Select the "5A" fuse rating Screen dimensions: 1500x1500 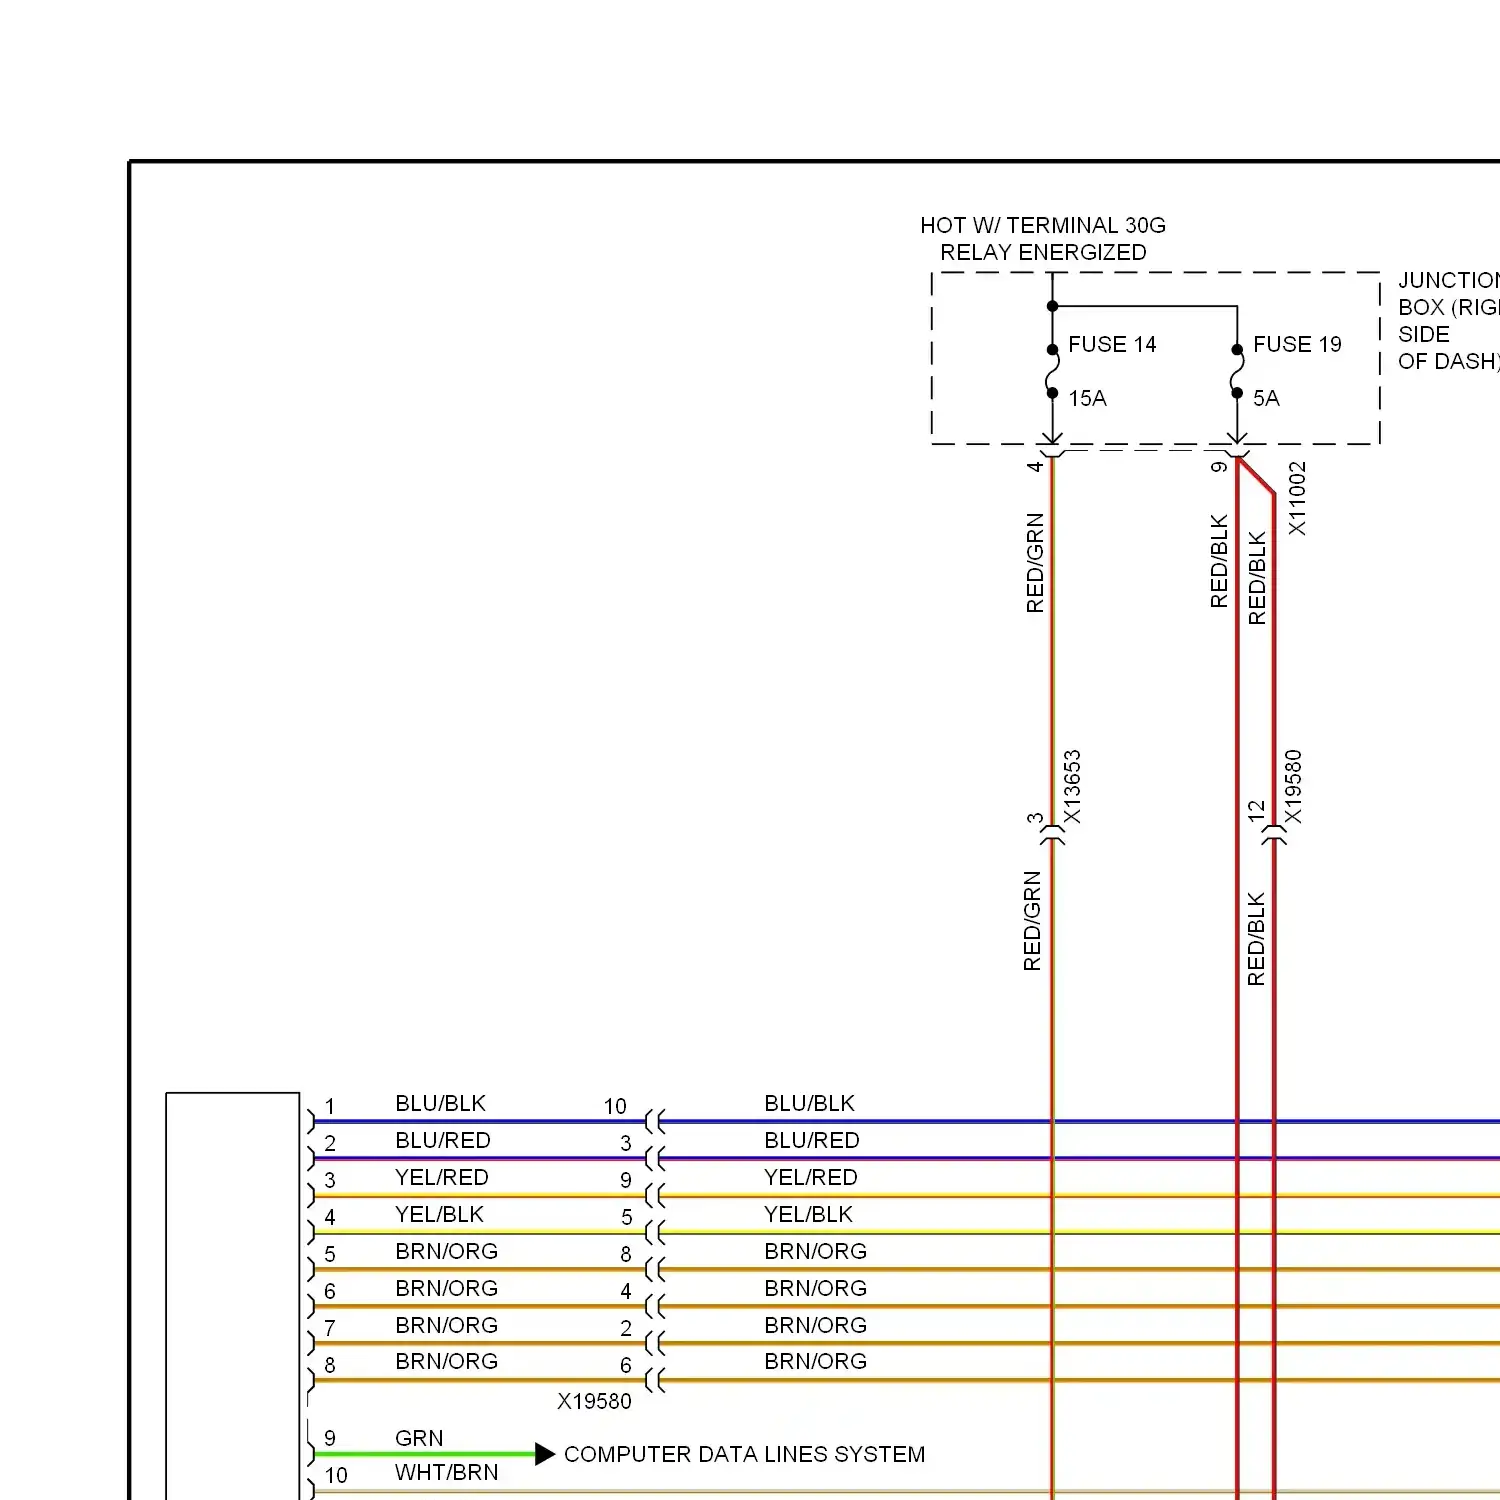1266,398
